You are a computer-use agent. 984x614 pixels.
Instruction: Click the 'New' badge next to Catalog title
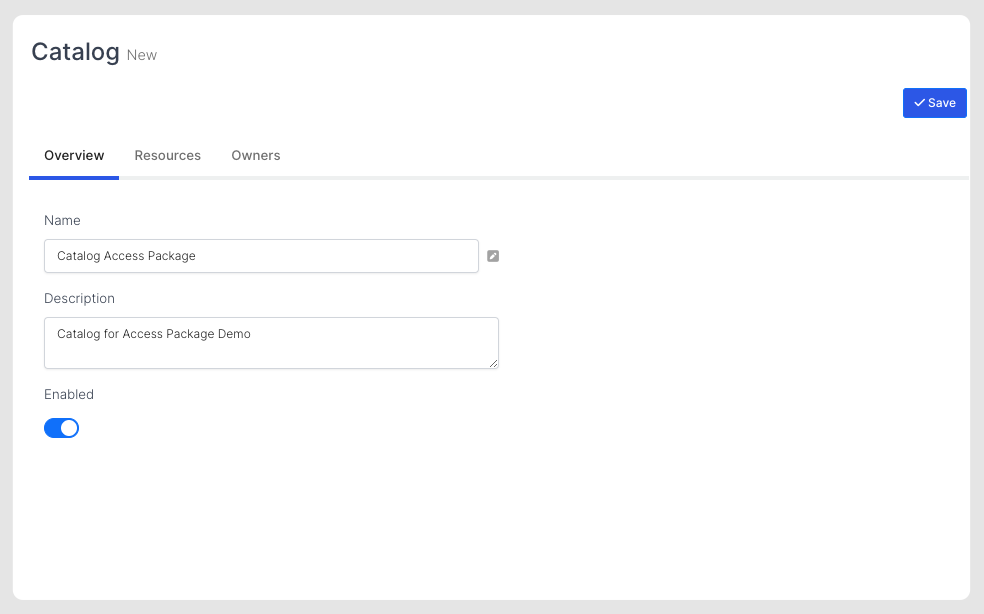click(x=142, y=55)
